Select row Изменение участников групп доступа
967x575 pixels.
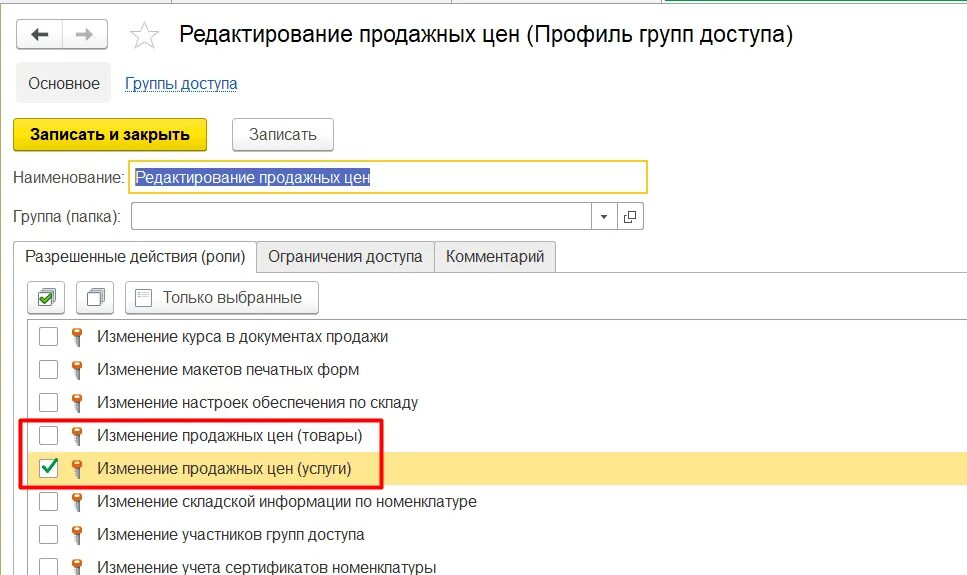(x=497, y=534)
